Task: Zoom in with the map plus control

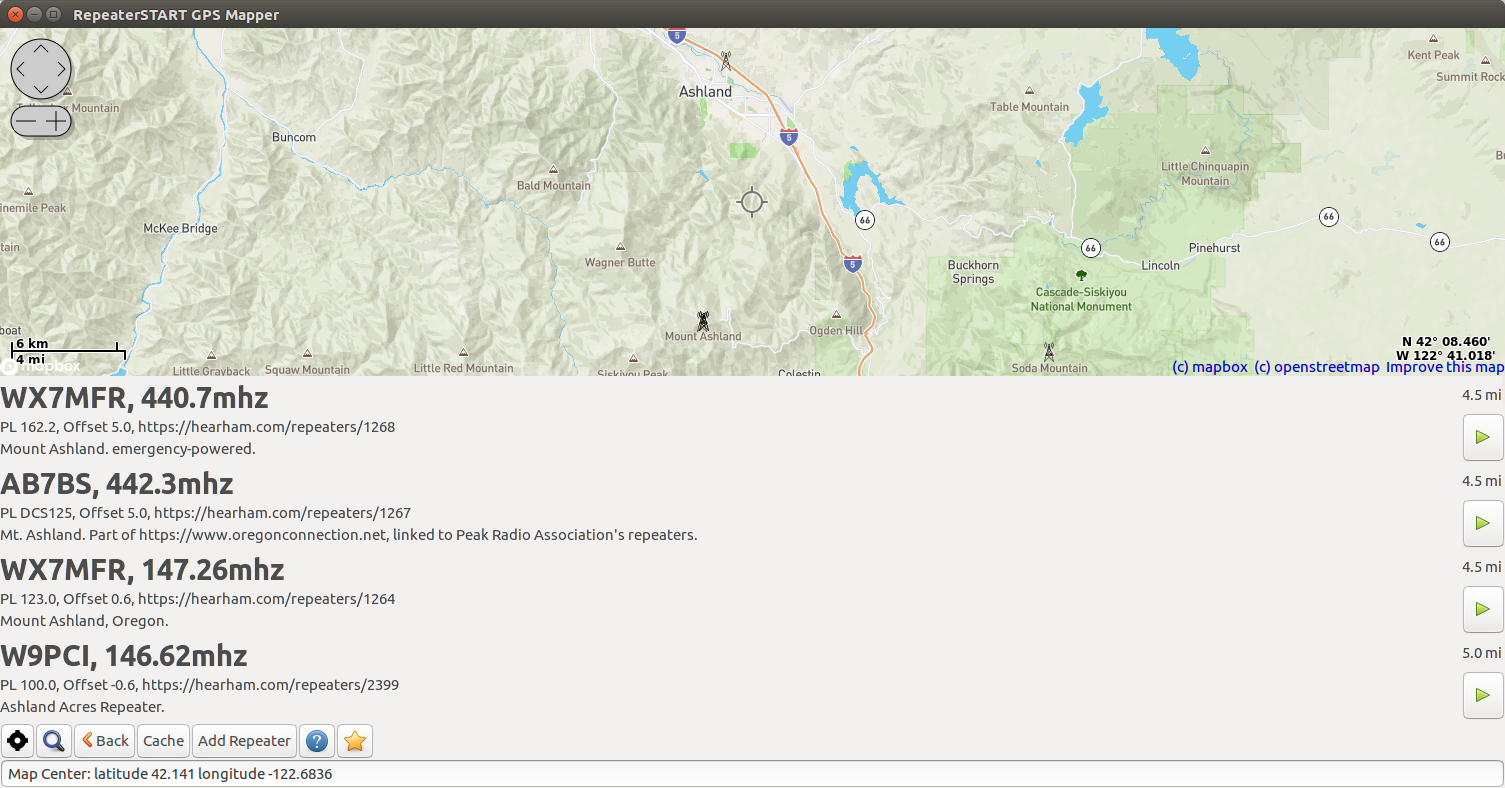Action: click(55, 120)
